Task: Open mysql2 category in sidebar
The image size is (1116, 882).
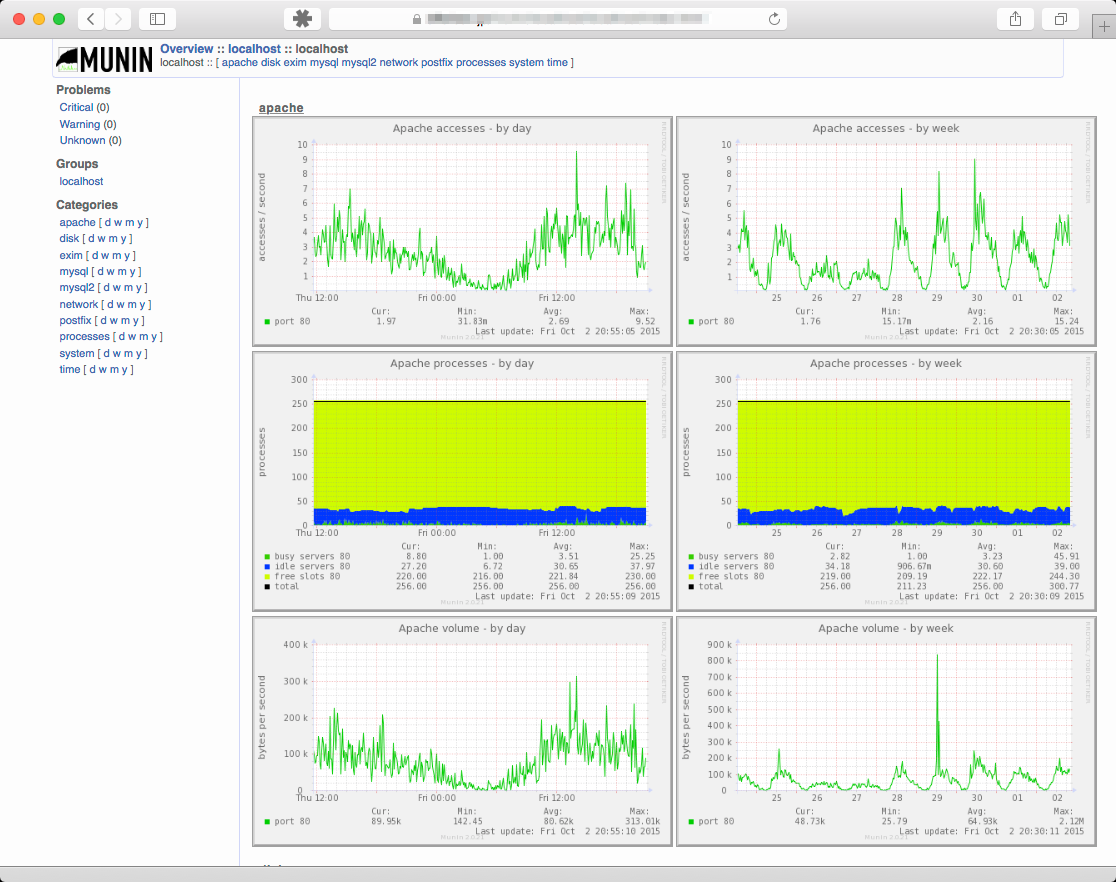Action: click(x=77, y=288)
